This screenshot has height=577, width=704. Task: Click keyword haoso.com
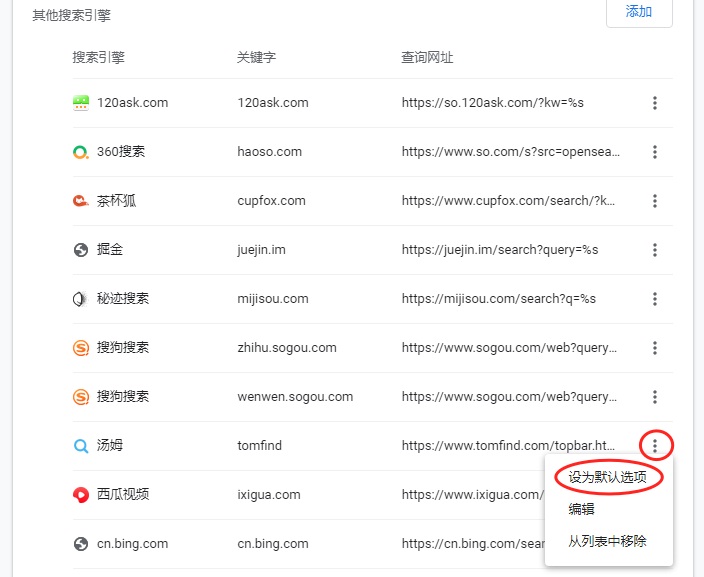click(x=269, y=152)
